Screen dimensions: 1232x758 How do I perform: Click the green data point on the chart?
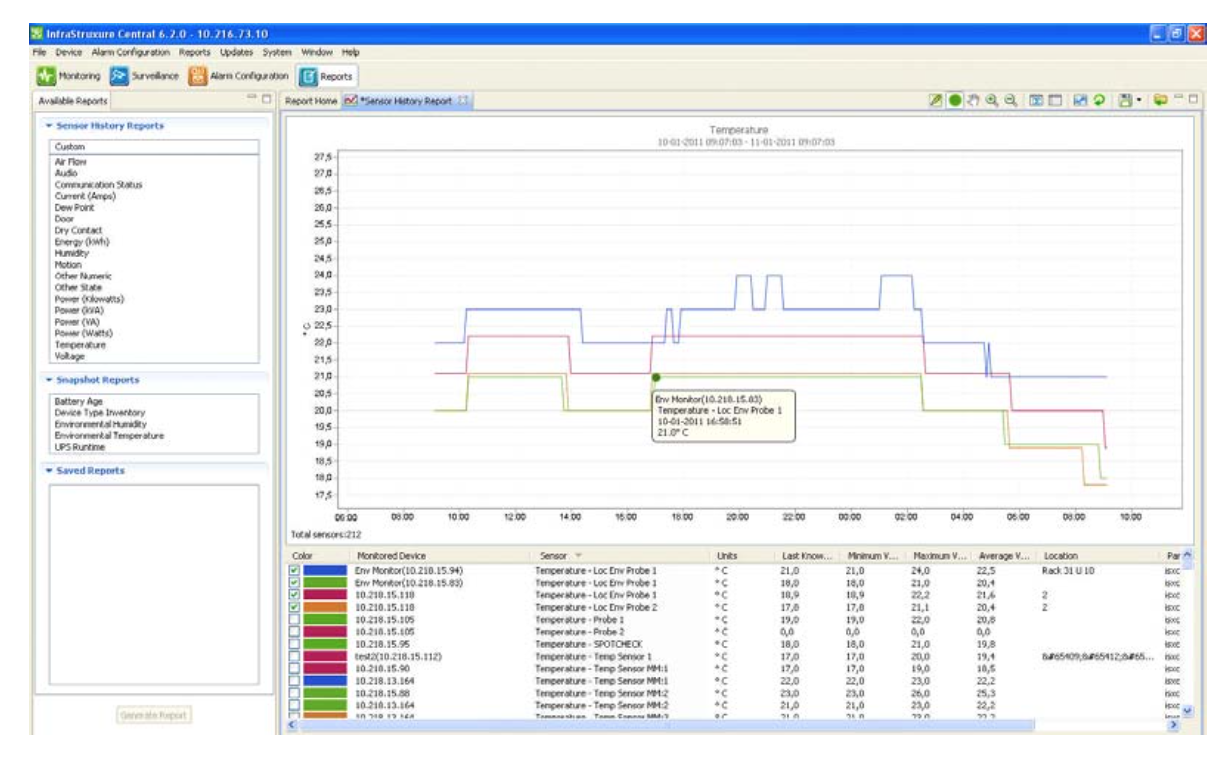coord(656,377)
